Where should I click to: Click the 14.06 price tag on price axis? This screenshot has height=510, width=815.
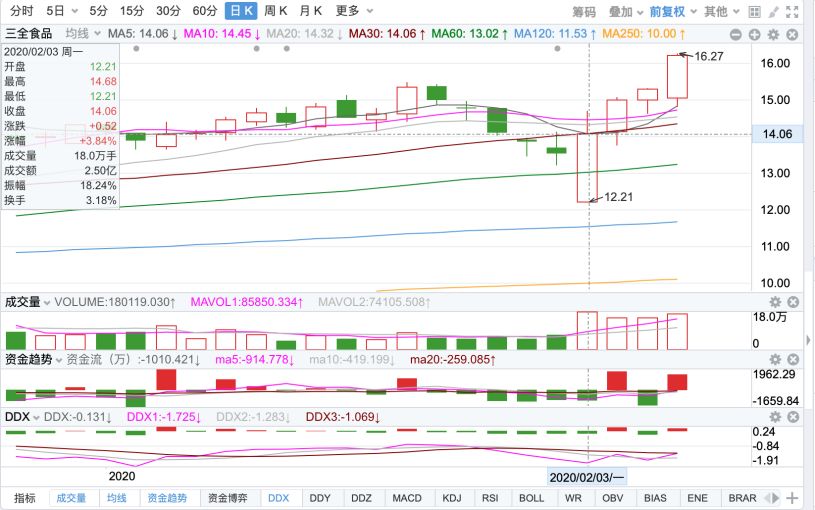pyautogui.click(x=777, y=134)
